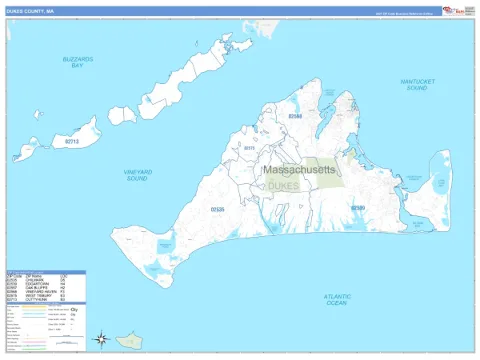Click 'CHILMARK' row in the ZIP legend
Viewport: 480px width, 360px height.
click(x=37, y=280)
